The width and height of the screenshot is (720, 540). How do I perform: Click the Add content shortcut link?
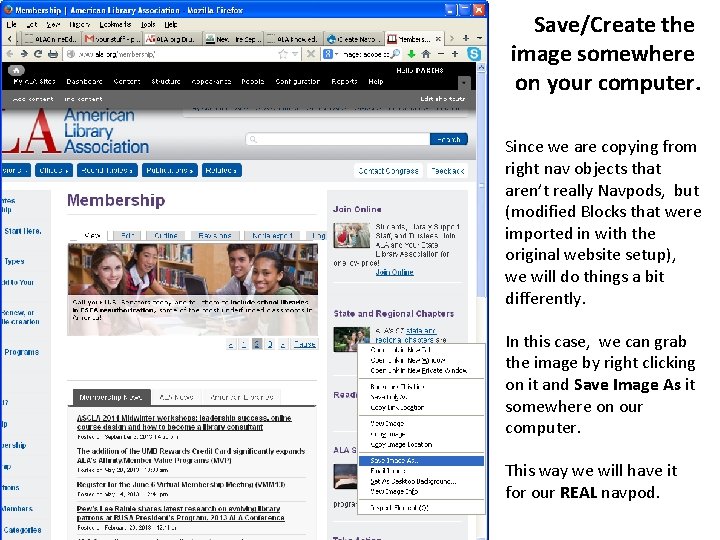[x=33, y=99]
